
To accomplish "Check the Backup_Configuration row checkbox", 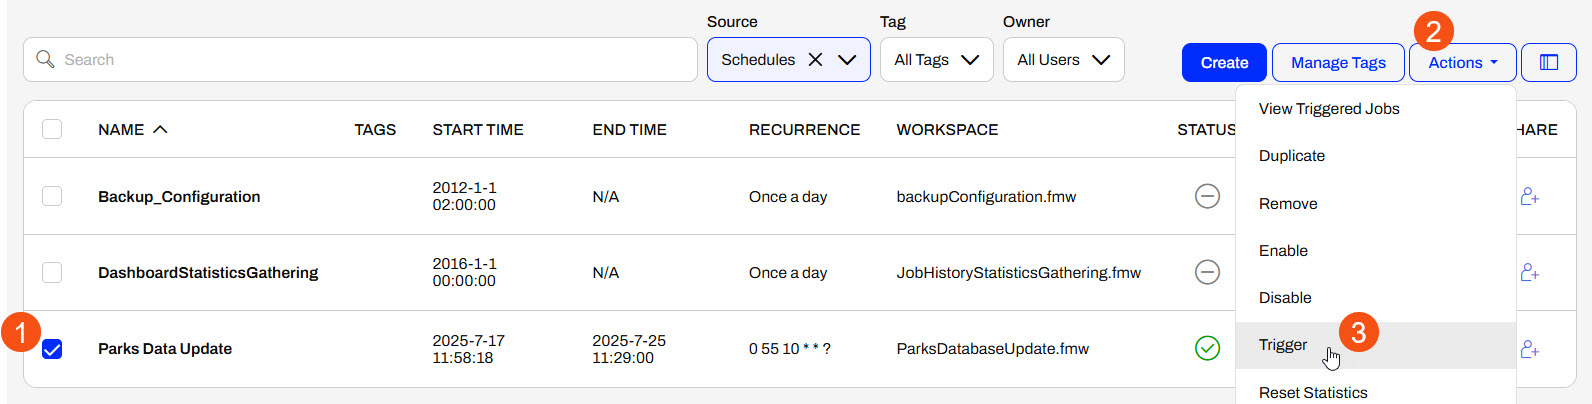I will pyautogui.click(x=52, y=196).
